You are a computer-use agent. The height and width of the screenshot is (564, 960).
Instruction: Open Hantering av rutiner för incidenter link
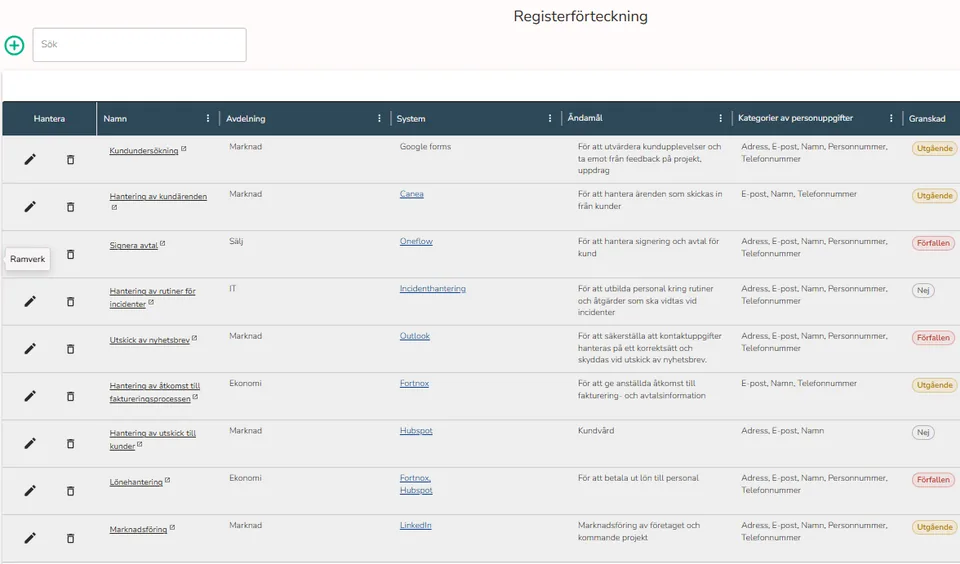[152, 298]
